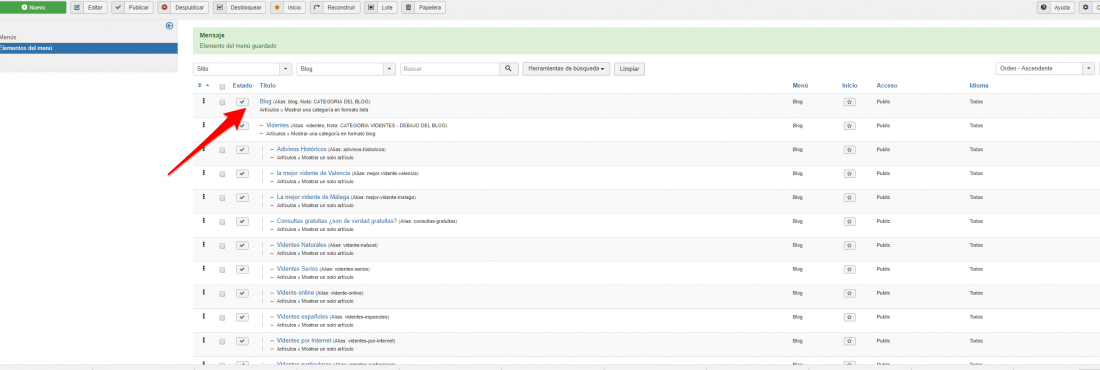The height and width of the screenshot is (370, 1100).
Task: Check the Blog row checkbox
Action: [x=222, y=103]
